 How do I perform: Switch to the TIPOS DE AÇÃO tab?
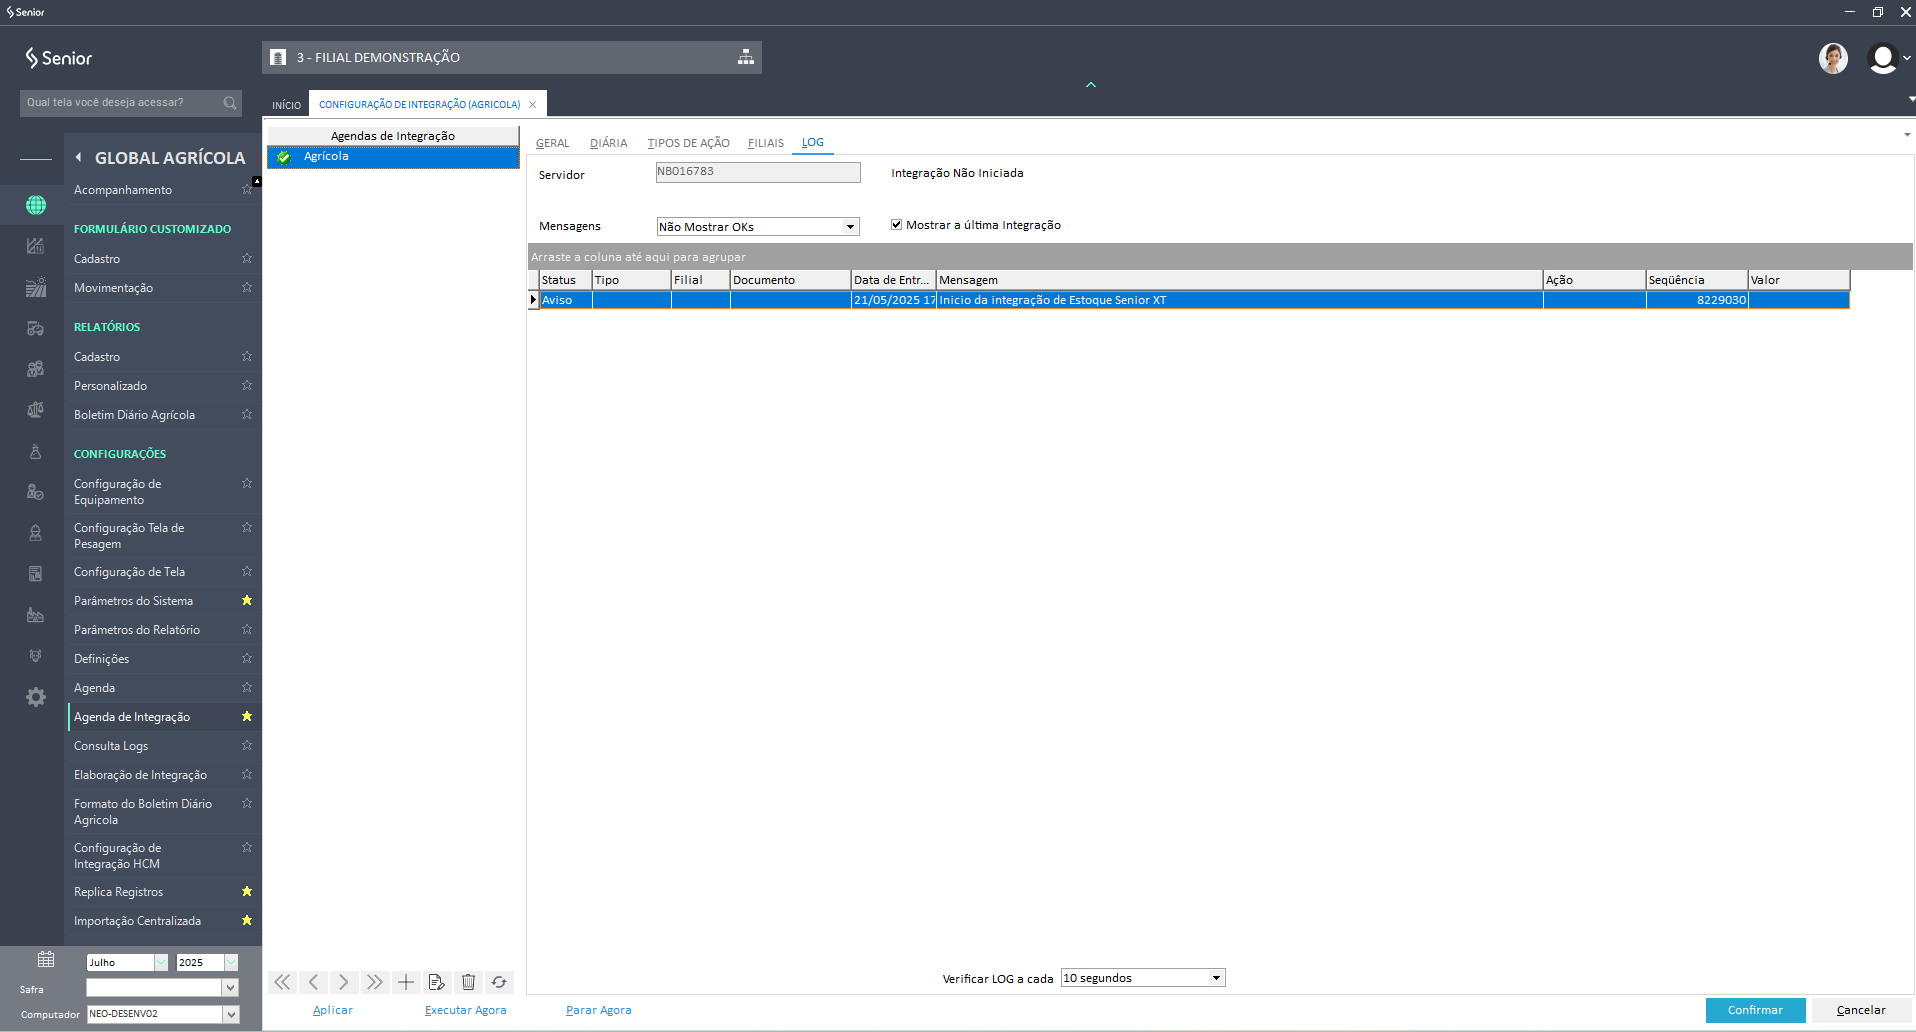pos(689,143)
